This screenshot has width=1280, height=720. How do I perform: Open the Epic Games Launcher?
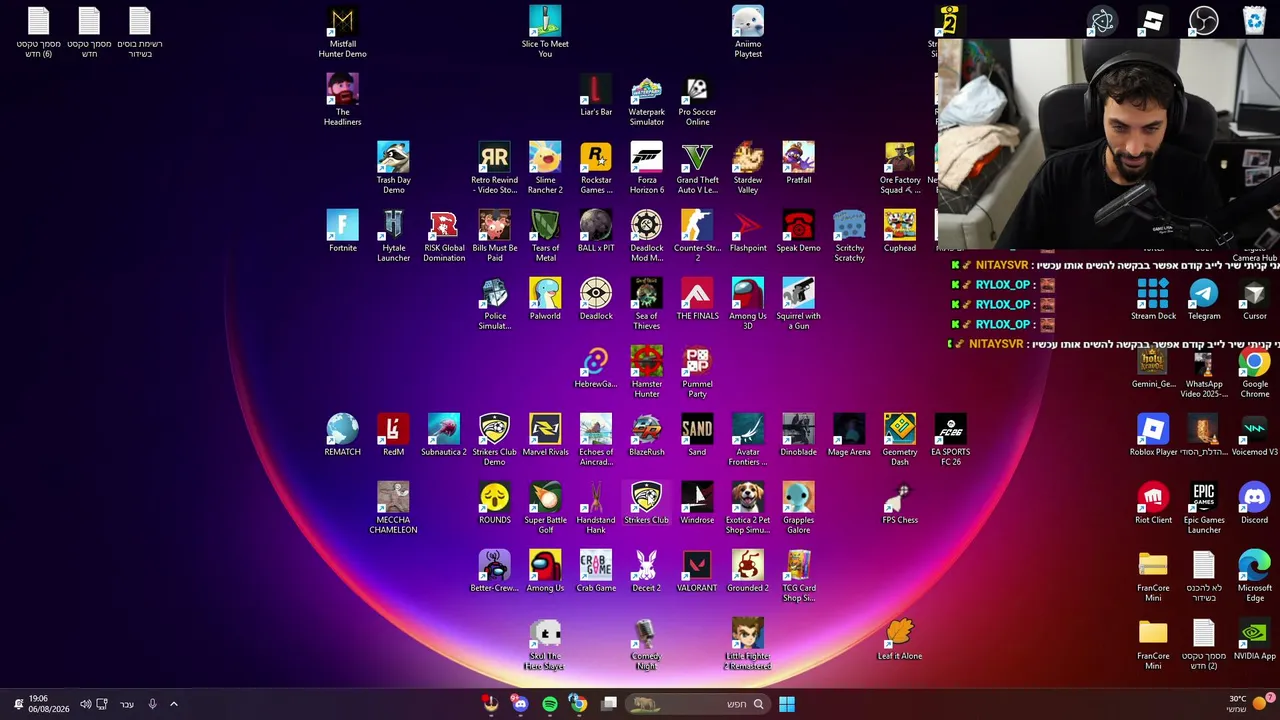(1204, 508)
